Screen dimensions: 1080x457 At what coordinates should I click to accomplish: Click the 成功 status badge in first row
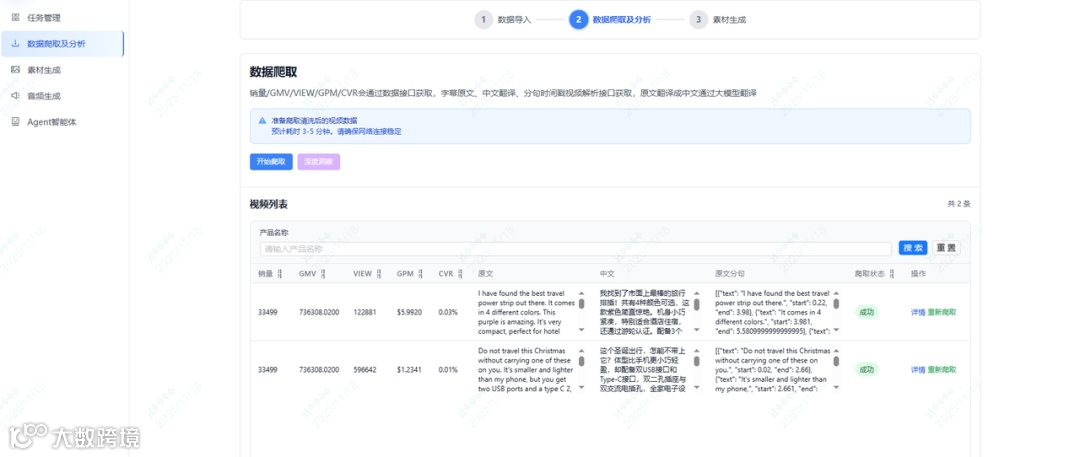866,312
